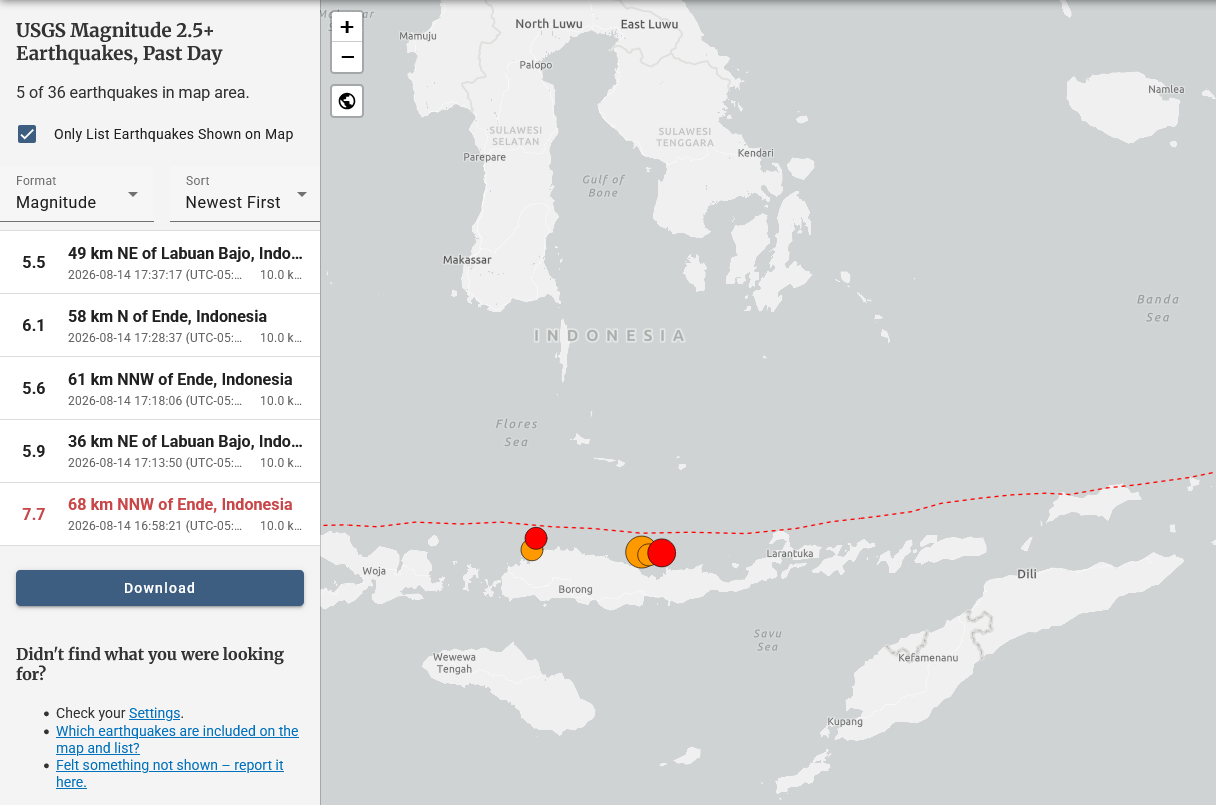Click the Palopo label on the map

pyautogui.click(x=536, y=65)
